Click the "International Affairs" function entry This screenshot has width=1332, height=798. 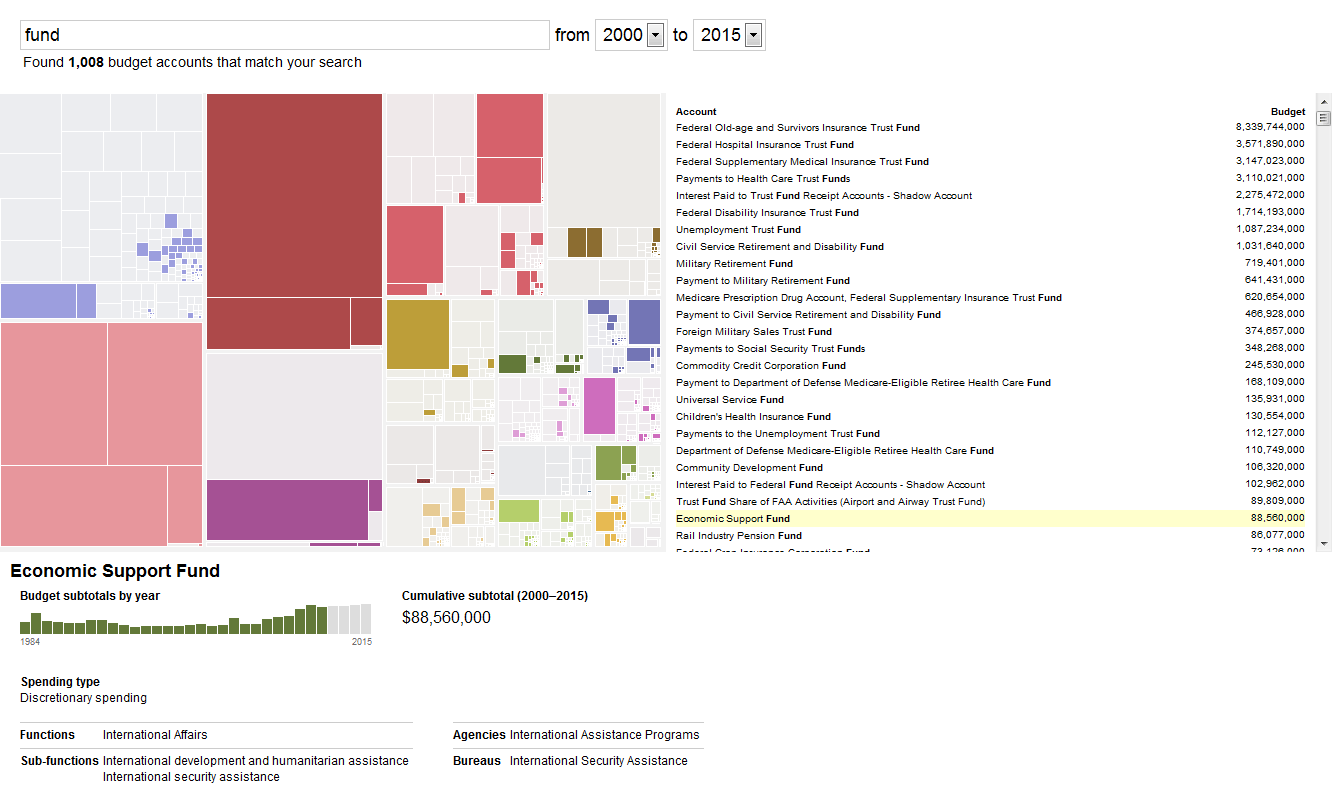click(154, 734)
